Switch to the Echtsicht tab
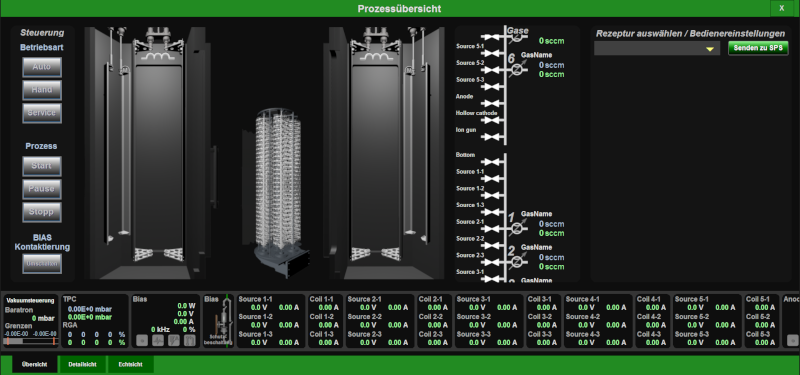This screenshot has width=800, height=375. coord(131,365)
